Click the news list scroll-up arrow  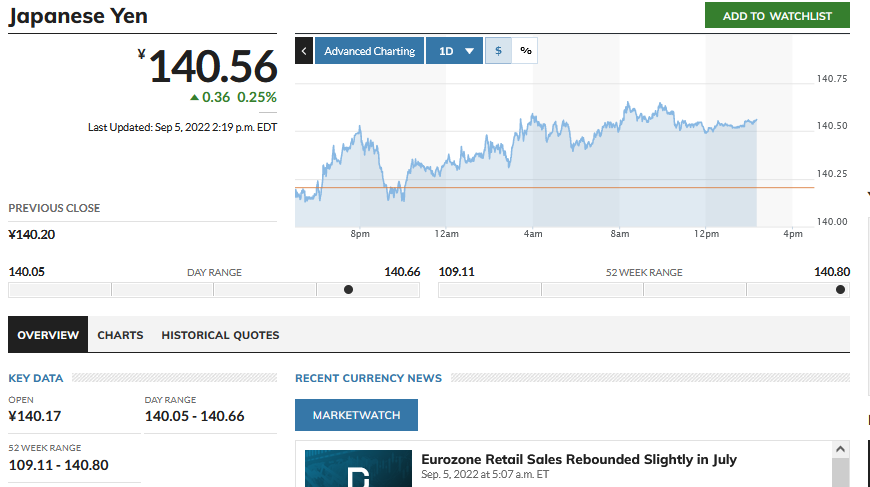click(841, 449)
